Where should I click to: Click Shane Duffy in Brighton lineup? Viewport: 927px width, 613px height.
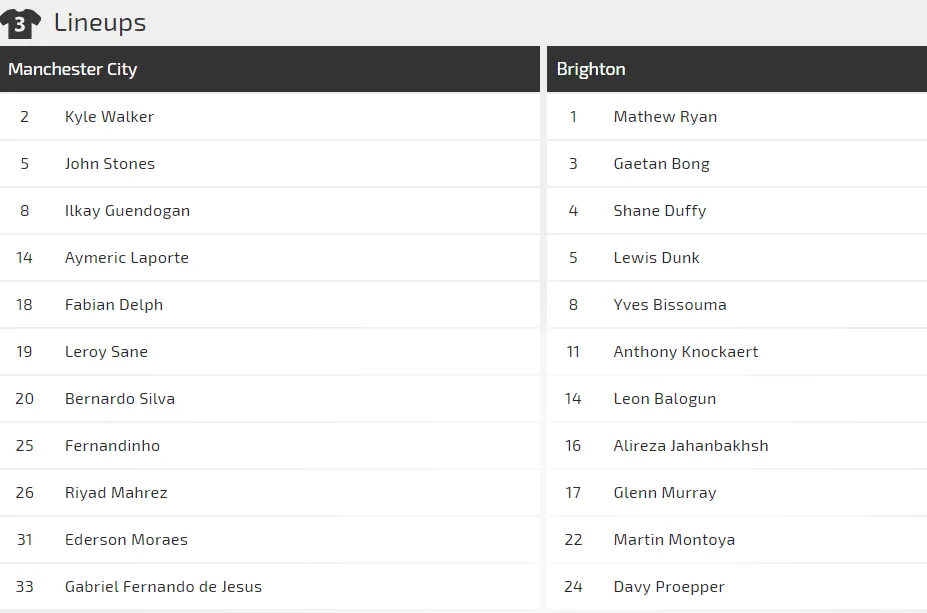659,211
